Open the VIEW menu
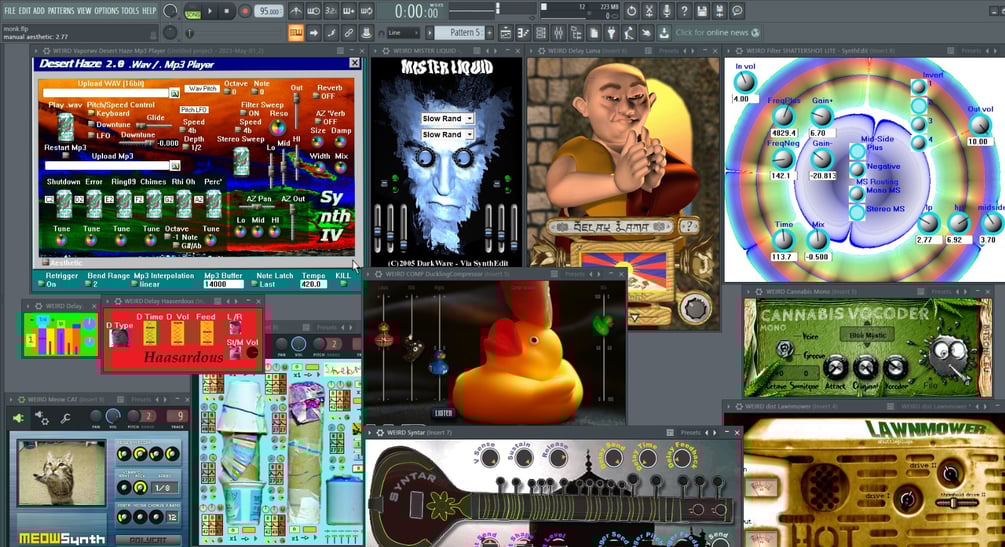 [x=85, y=11]
